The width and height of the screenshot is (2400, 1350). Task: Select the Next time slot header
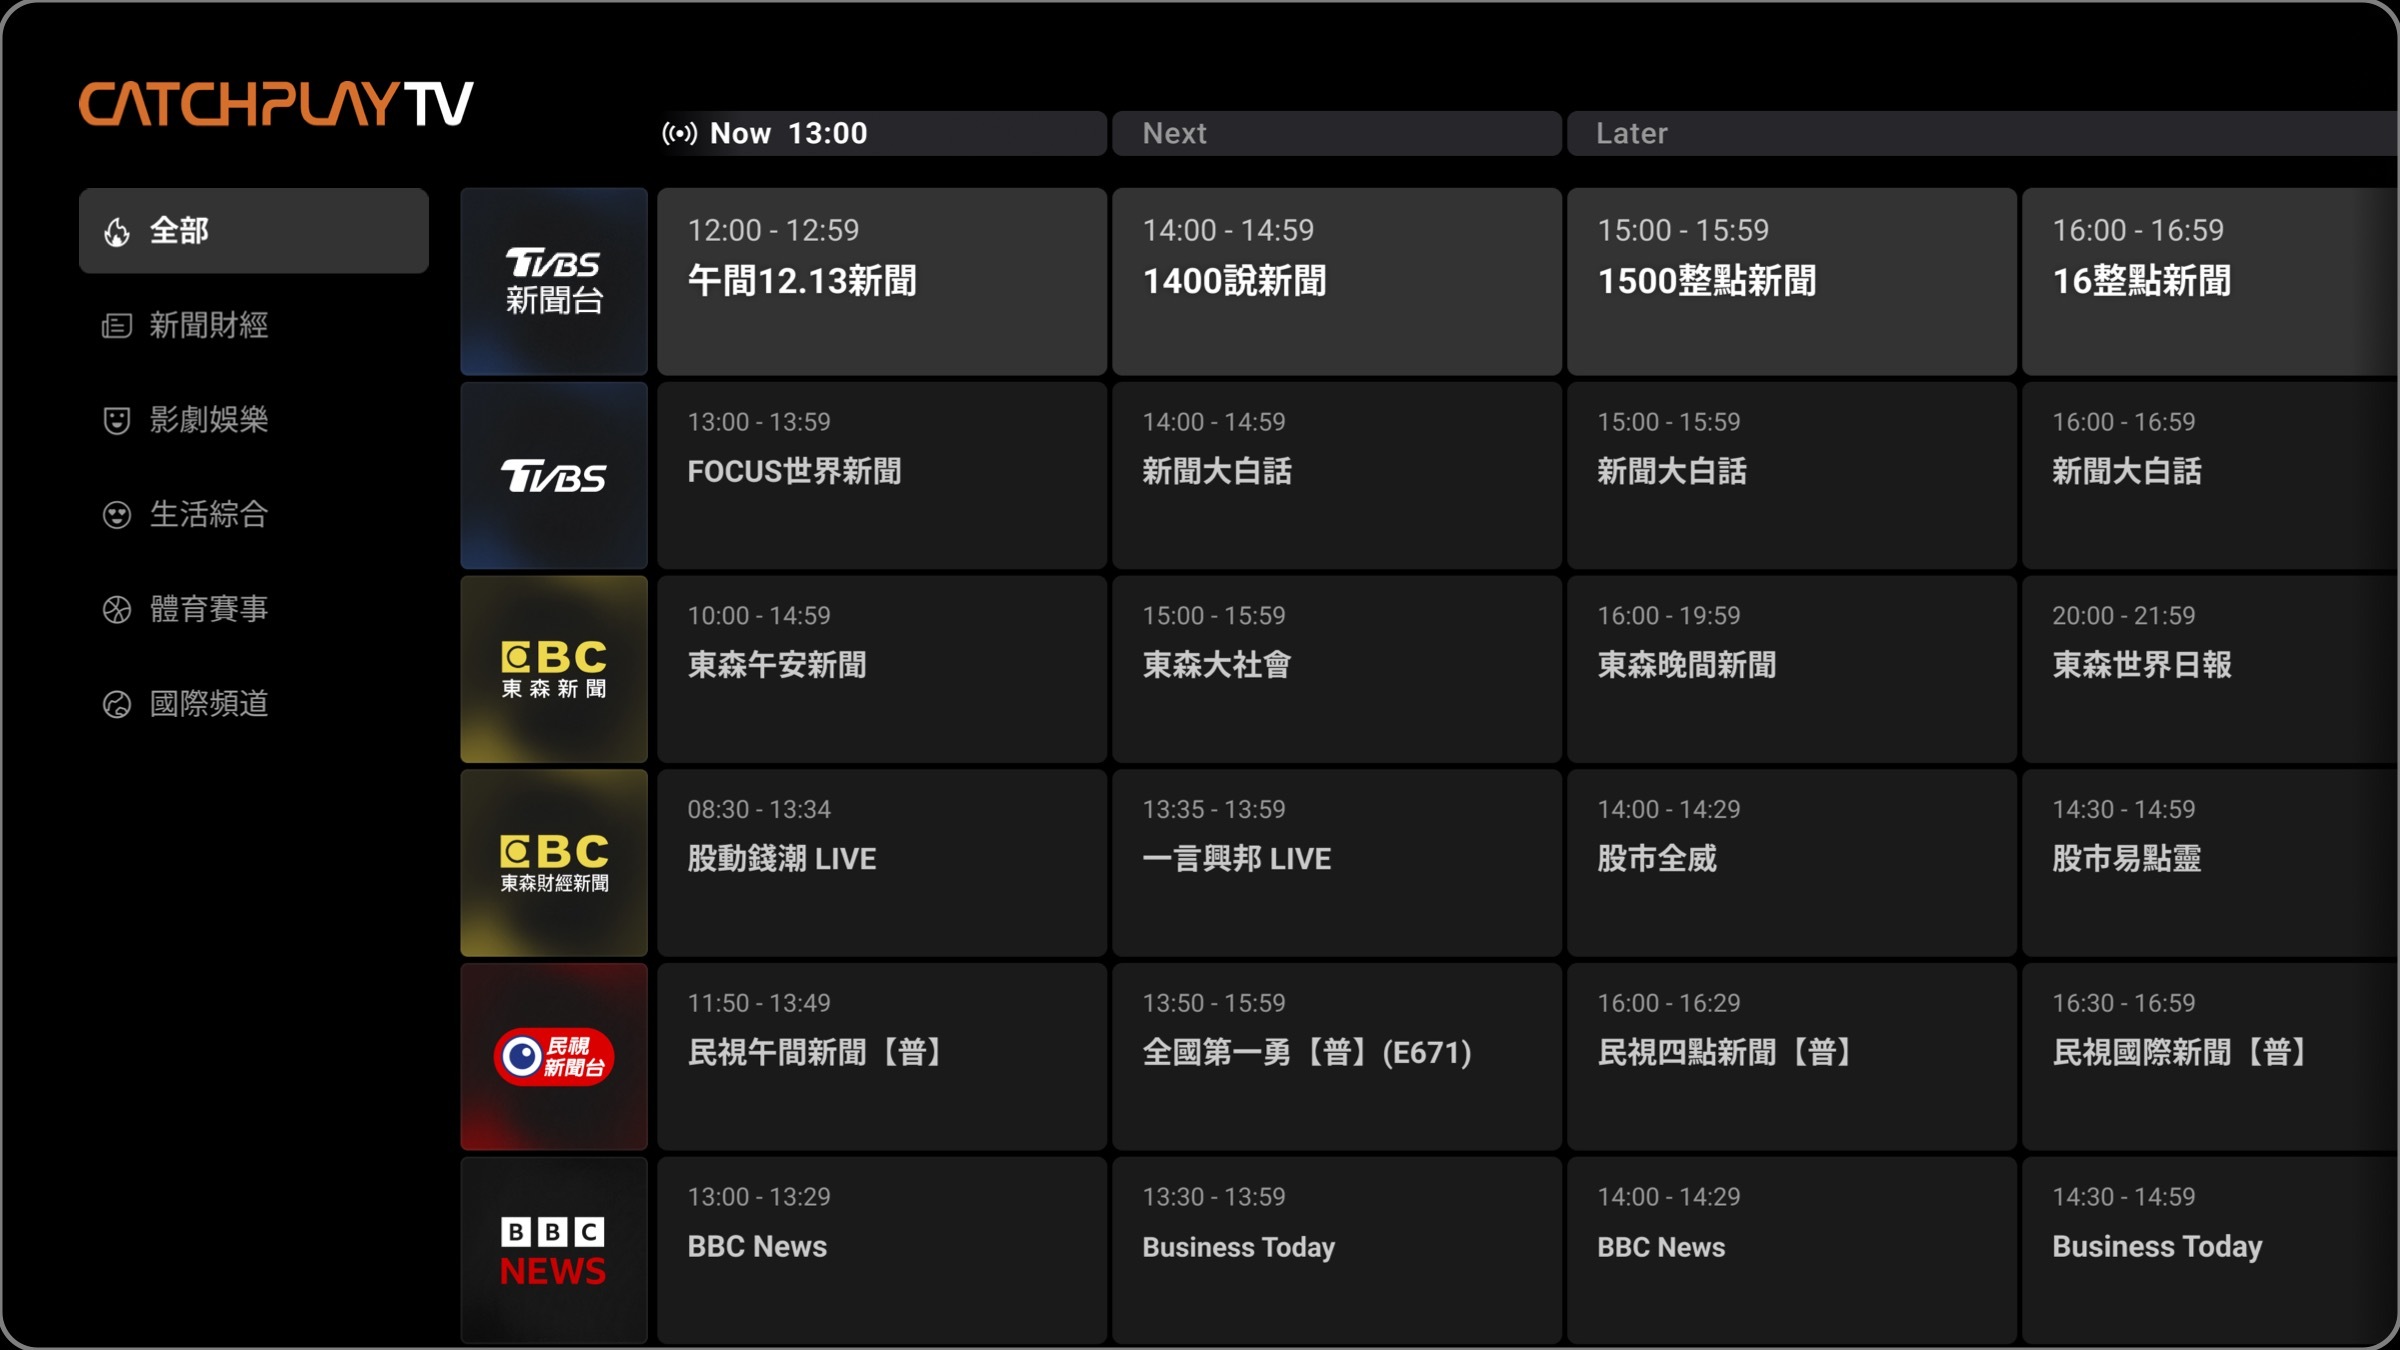point(1336,133)
